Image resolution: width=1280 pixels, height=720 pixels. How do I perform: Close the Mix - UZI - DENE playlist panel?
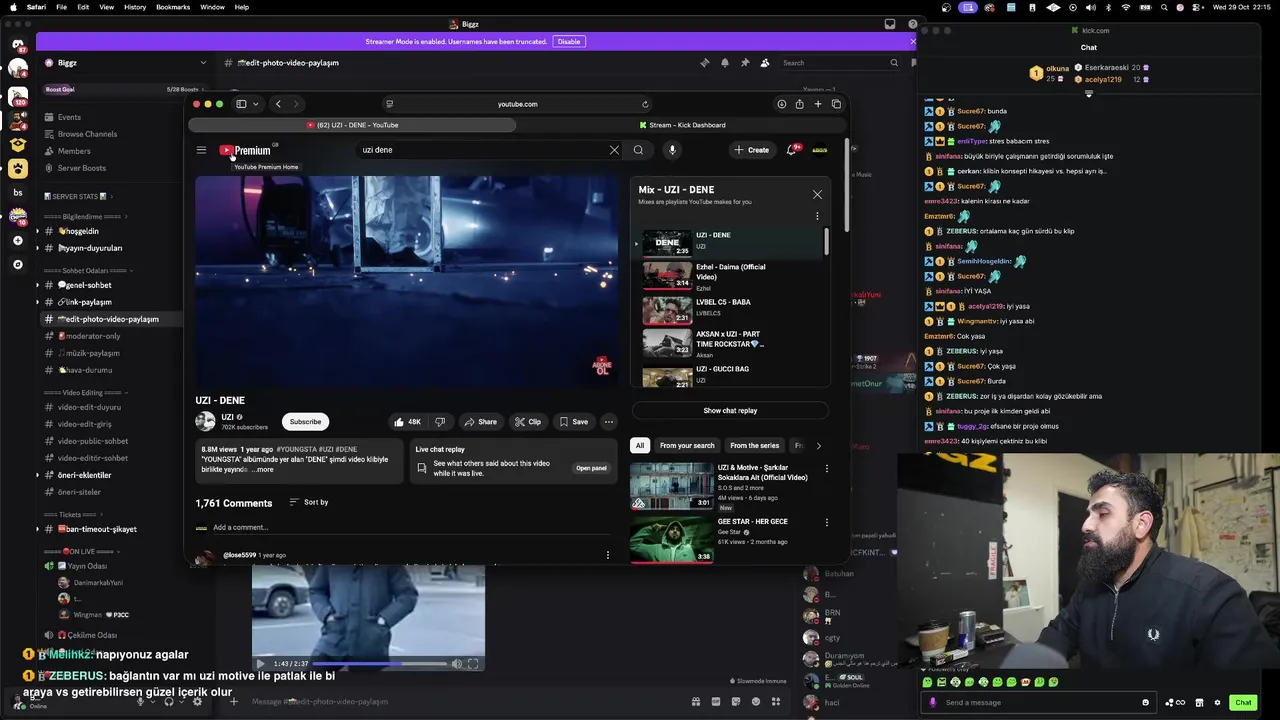pos(817,194)
